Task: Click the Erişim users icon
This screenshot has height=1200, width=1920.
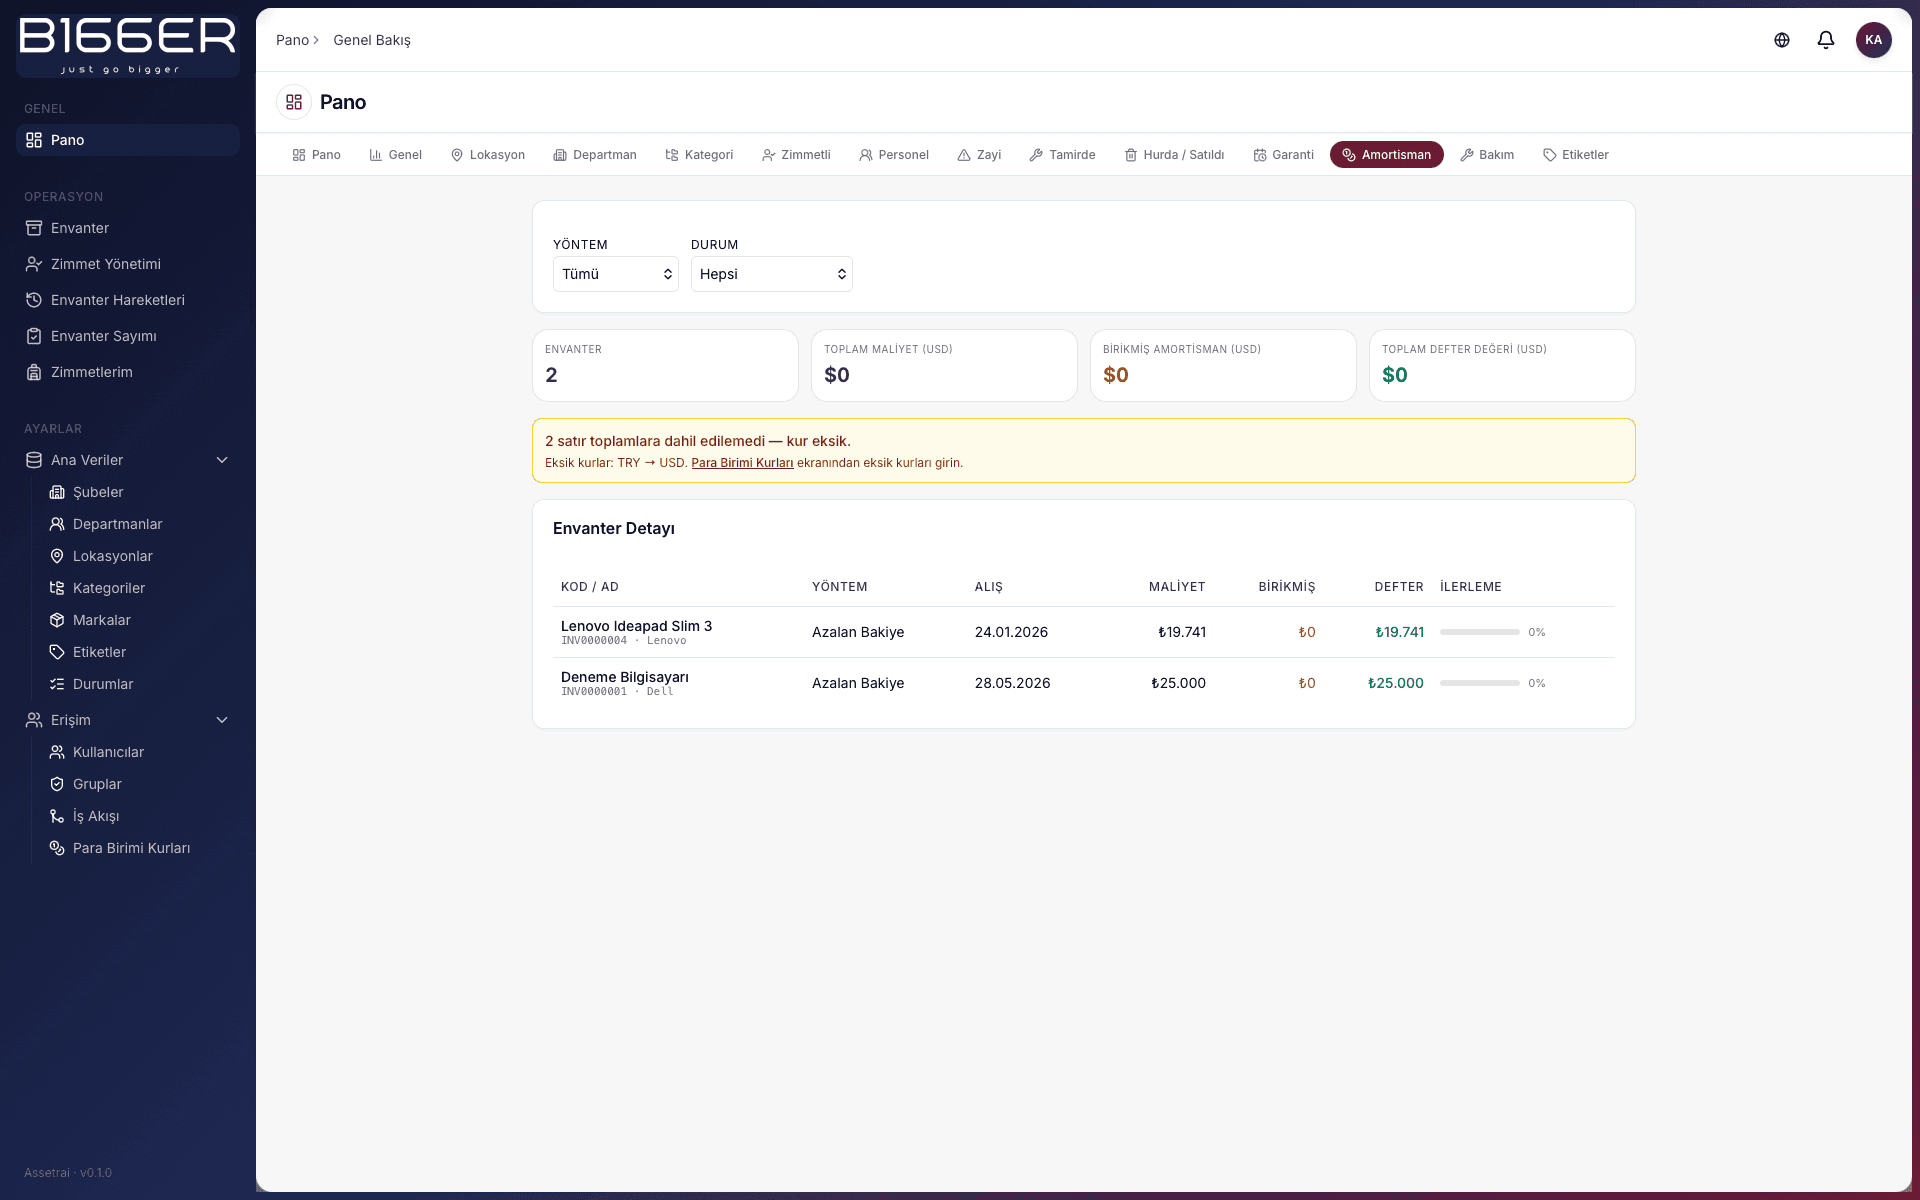Action: 34,720
